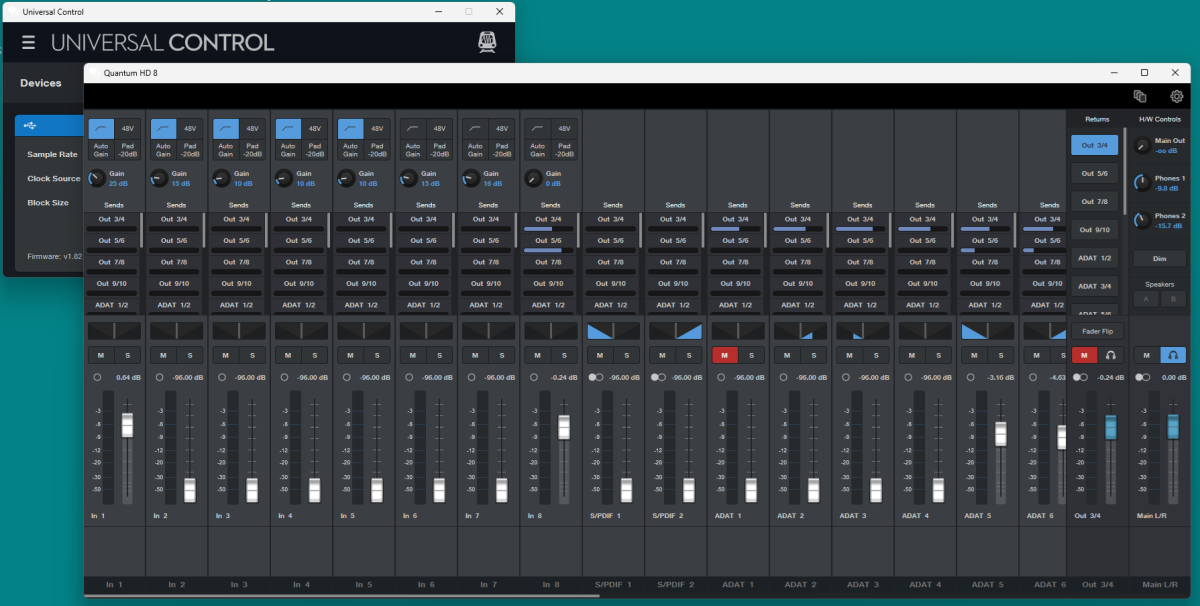This screenshot has height=606, width=1200.
Task: Click Block Size in Universal Control
Action: click(x=48, y=203)
